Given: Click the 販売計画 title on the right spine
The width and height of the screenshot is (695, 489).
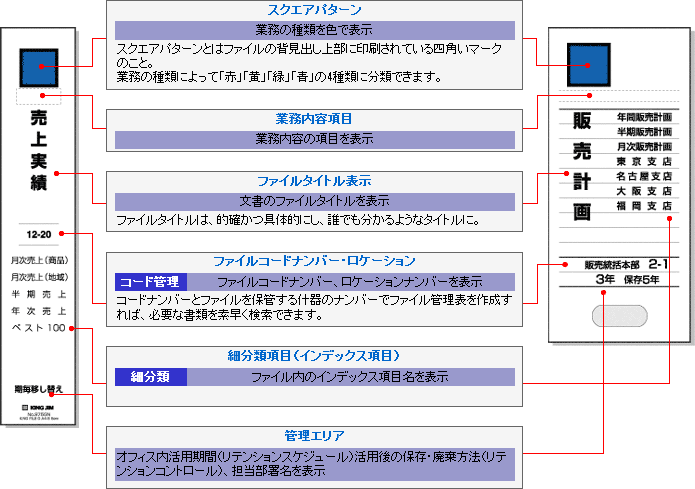Looking at the screenshot, I should 582,166.
